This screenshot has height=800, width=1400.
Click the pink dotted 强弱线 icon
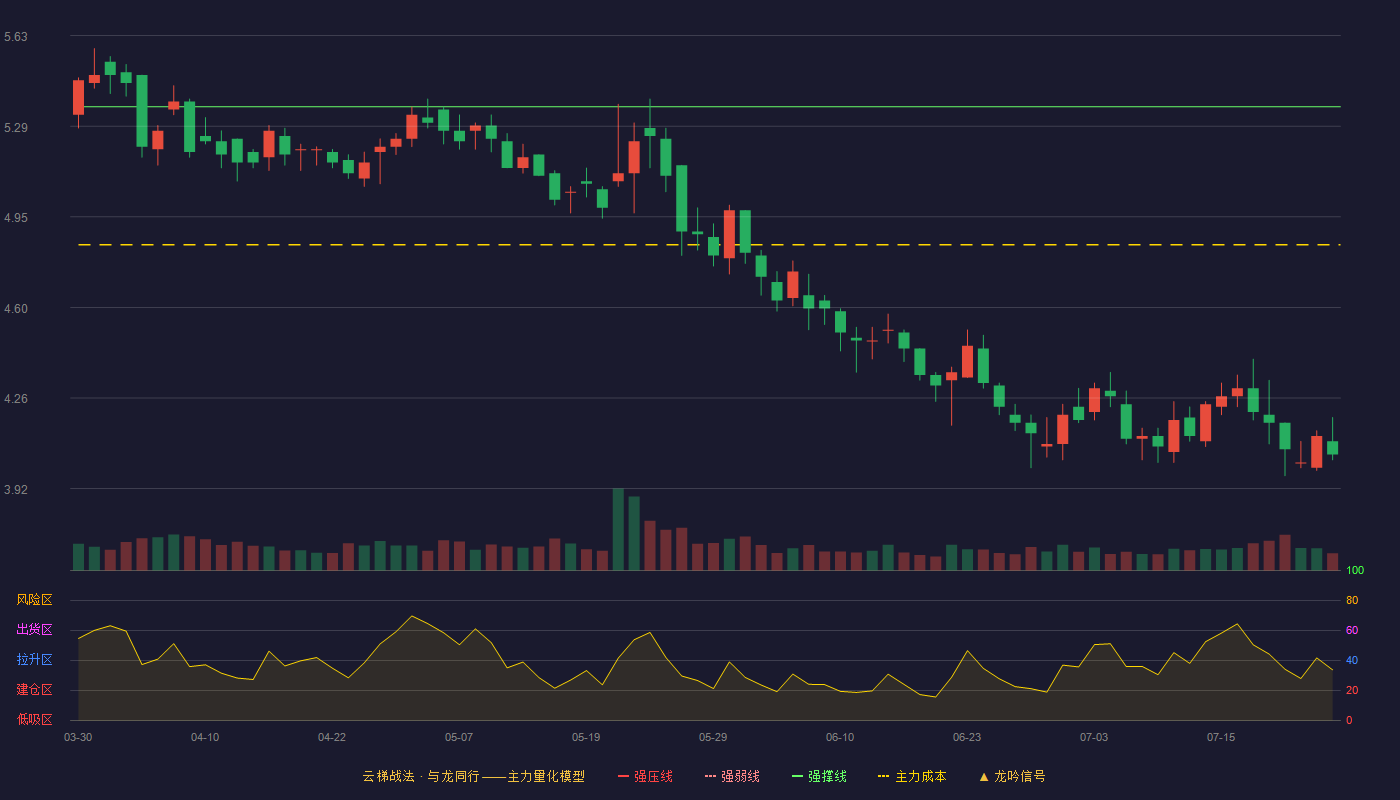[710, 776]
